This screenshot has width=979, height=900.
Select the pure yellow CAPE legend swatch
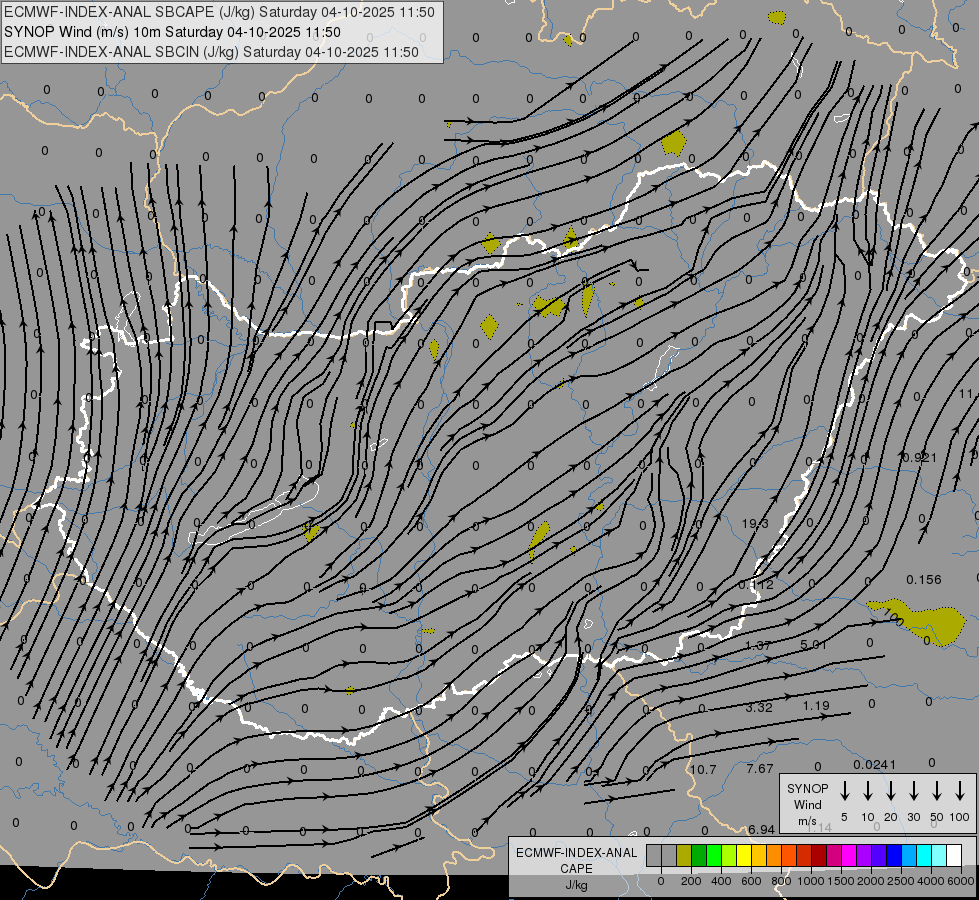click(744, 855)
